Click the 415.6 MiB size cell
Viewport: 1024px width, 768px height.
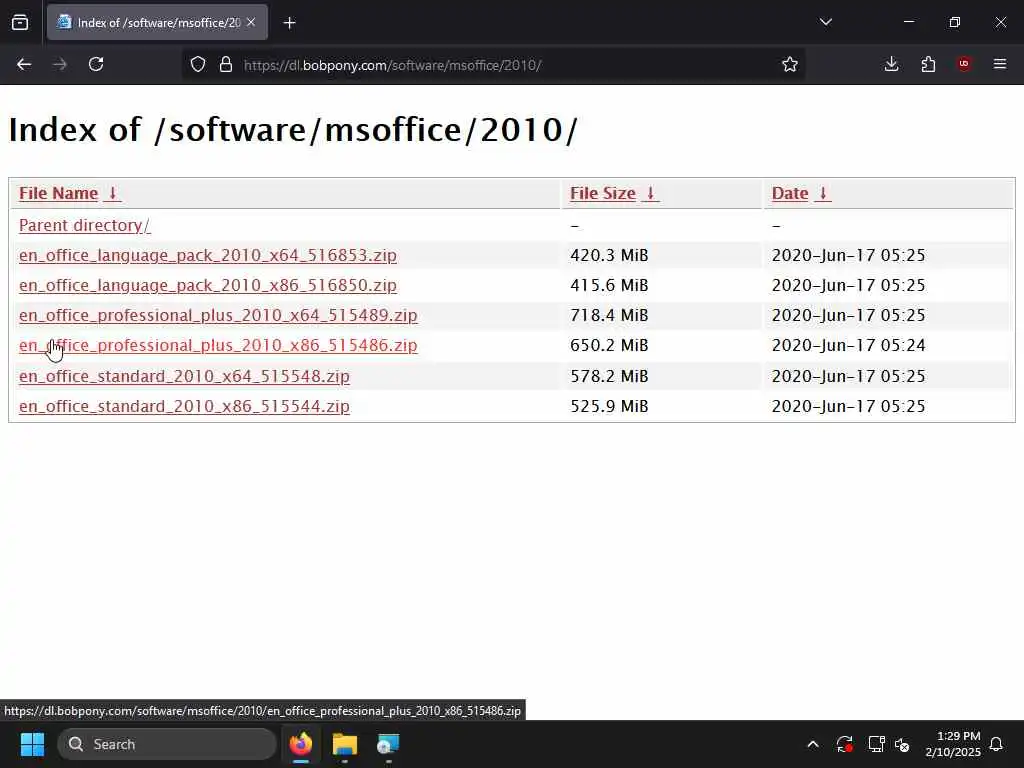[609, 285]
